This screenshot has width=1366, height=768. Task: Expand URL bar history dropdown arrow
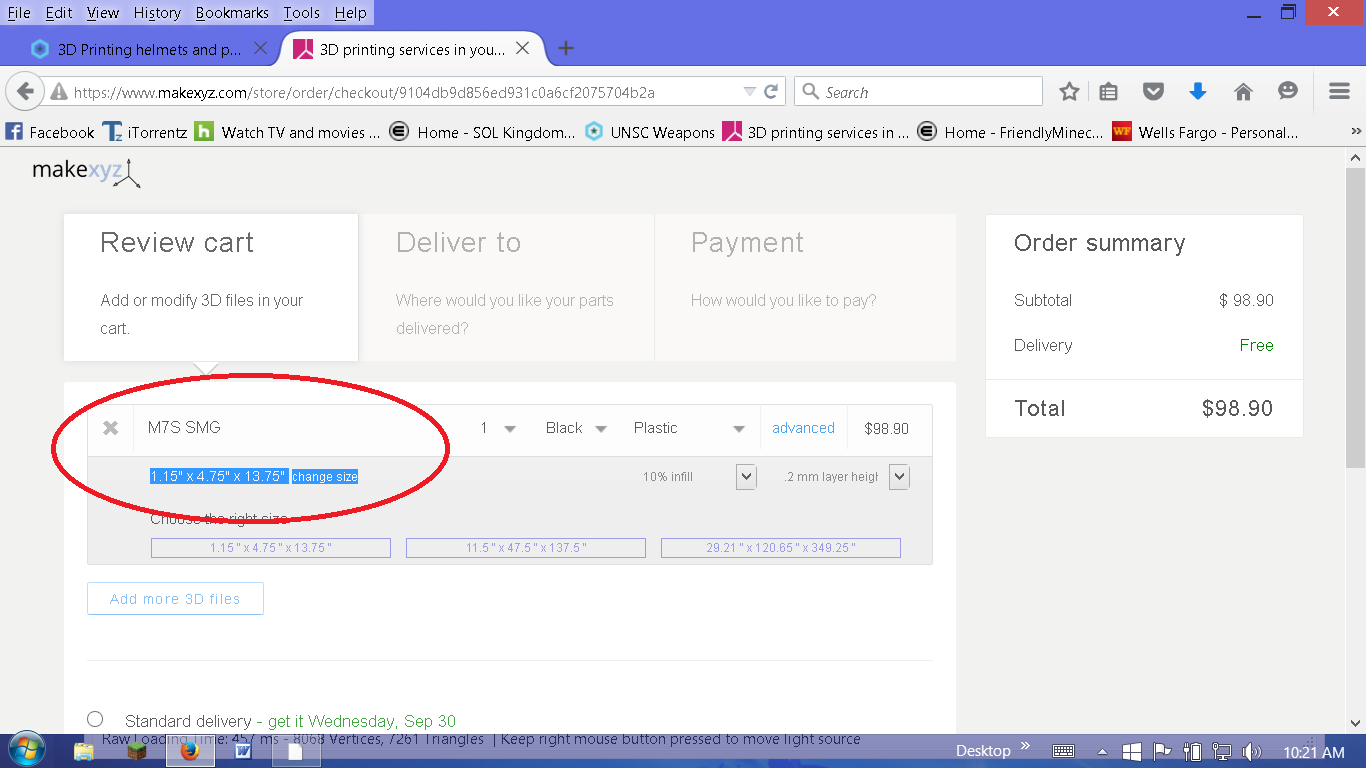tap(749, 92)
